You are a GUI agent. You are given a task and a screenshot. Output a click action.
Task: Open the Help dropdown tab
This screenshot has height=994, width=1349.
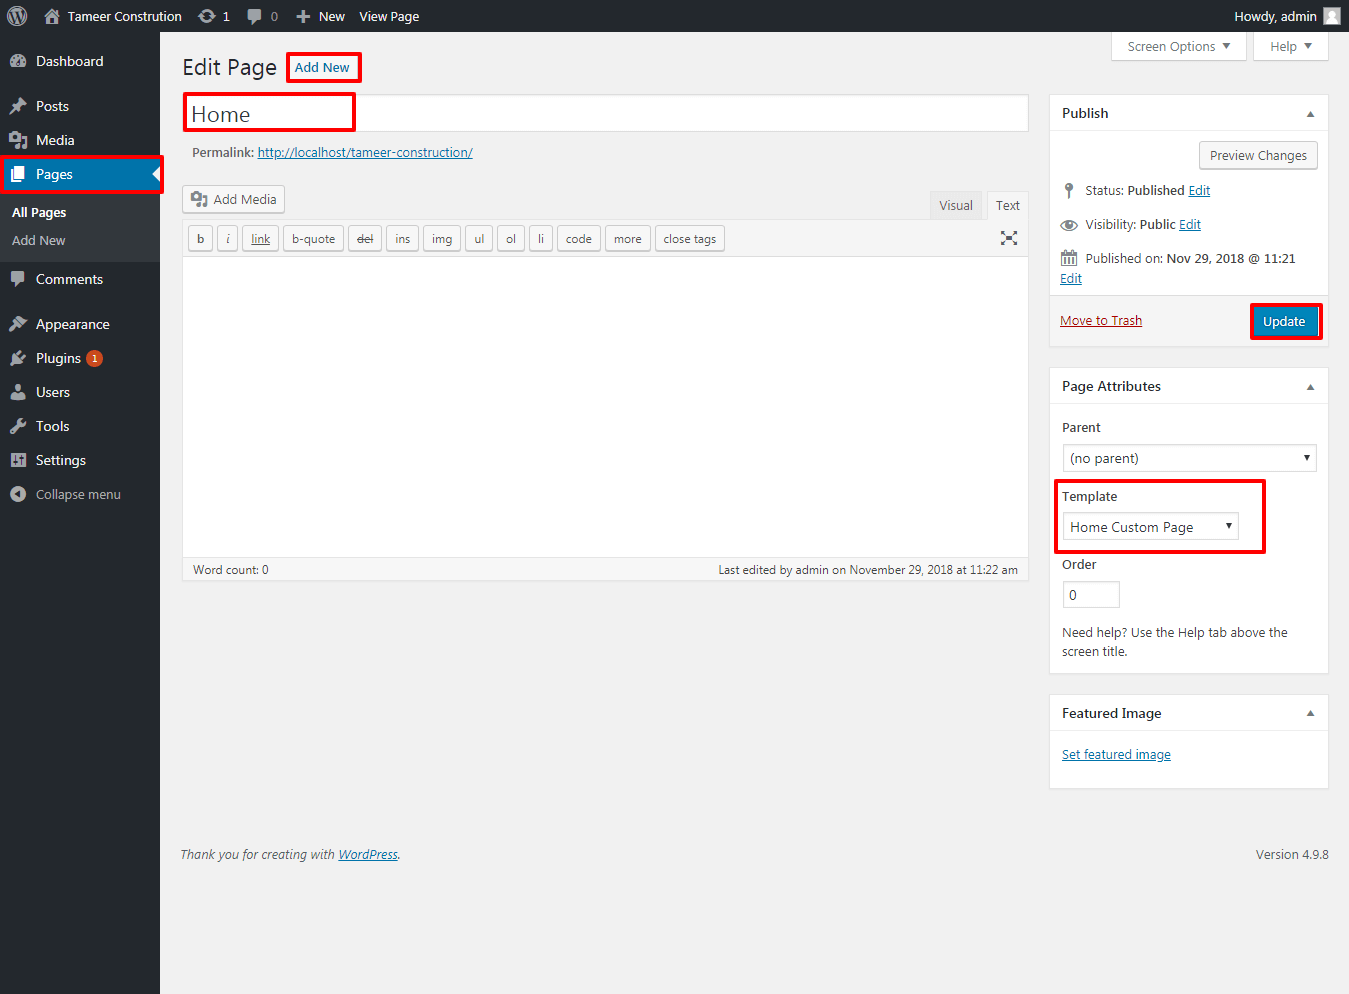[1291, 46]
